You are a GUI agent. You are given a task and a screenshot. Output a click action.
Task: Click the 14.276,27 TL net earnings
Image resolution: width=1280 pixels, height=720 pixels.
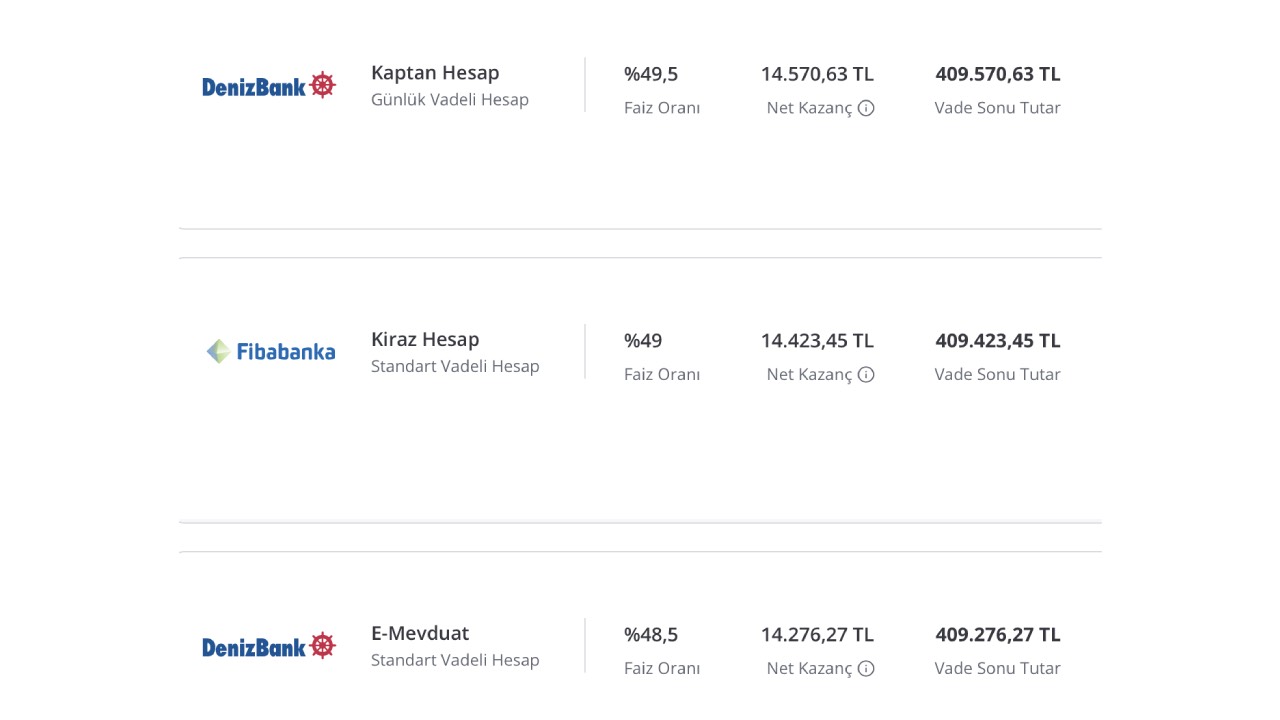[x=817, y=634]
